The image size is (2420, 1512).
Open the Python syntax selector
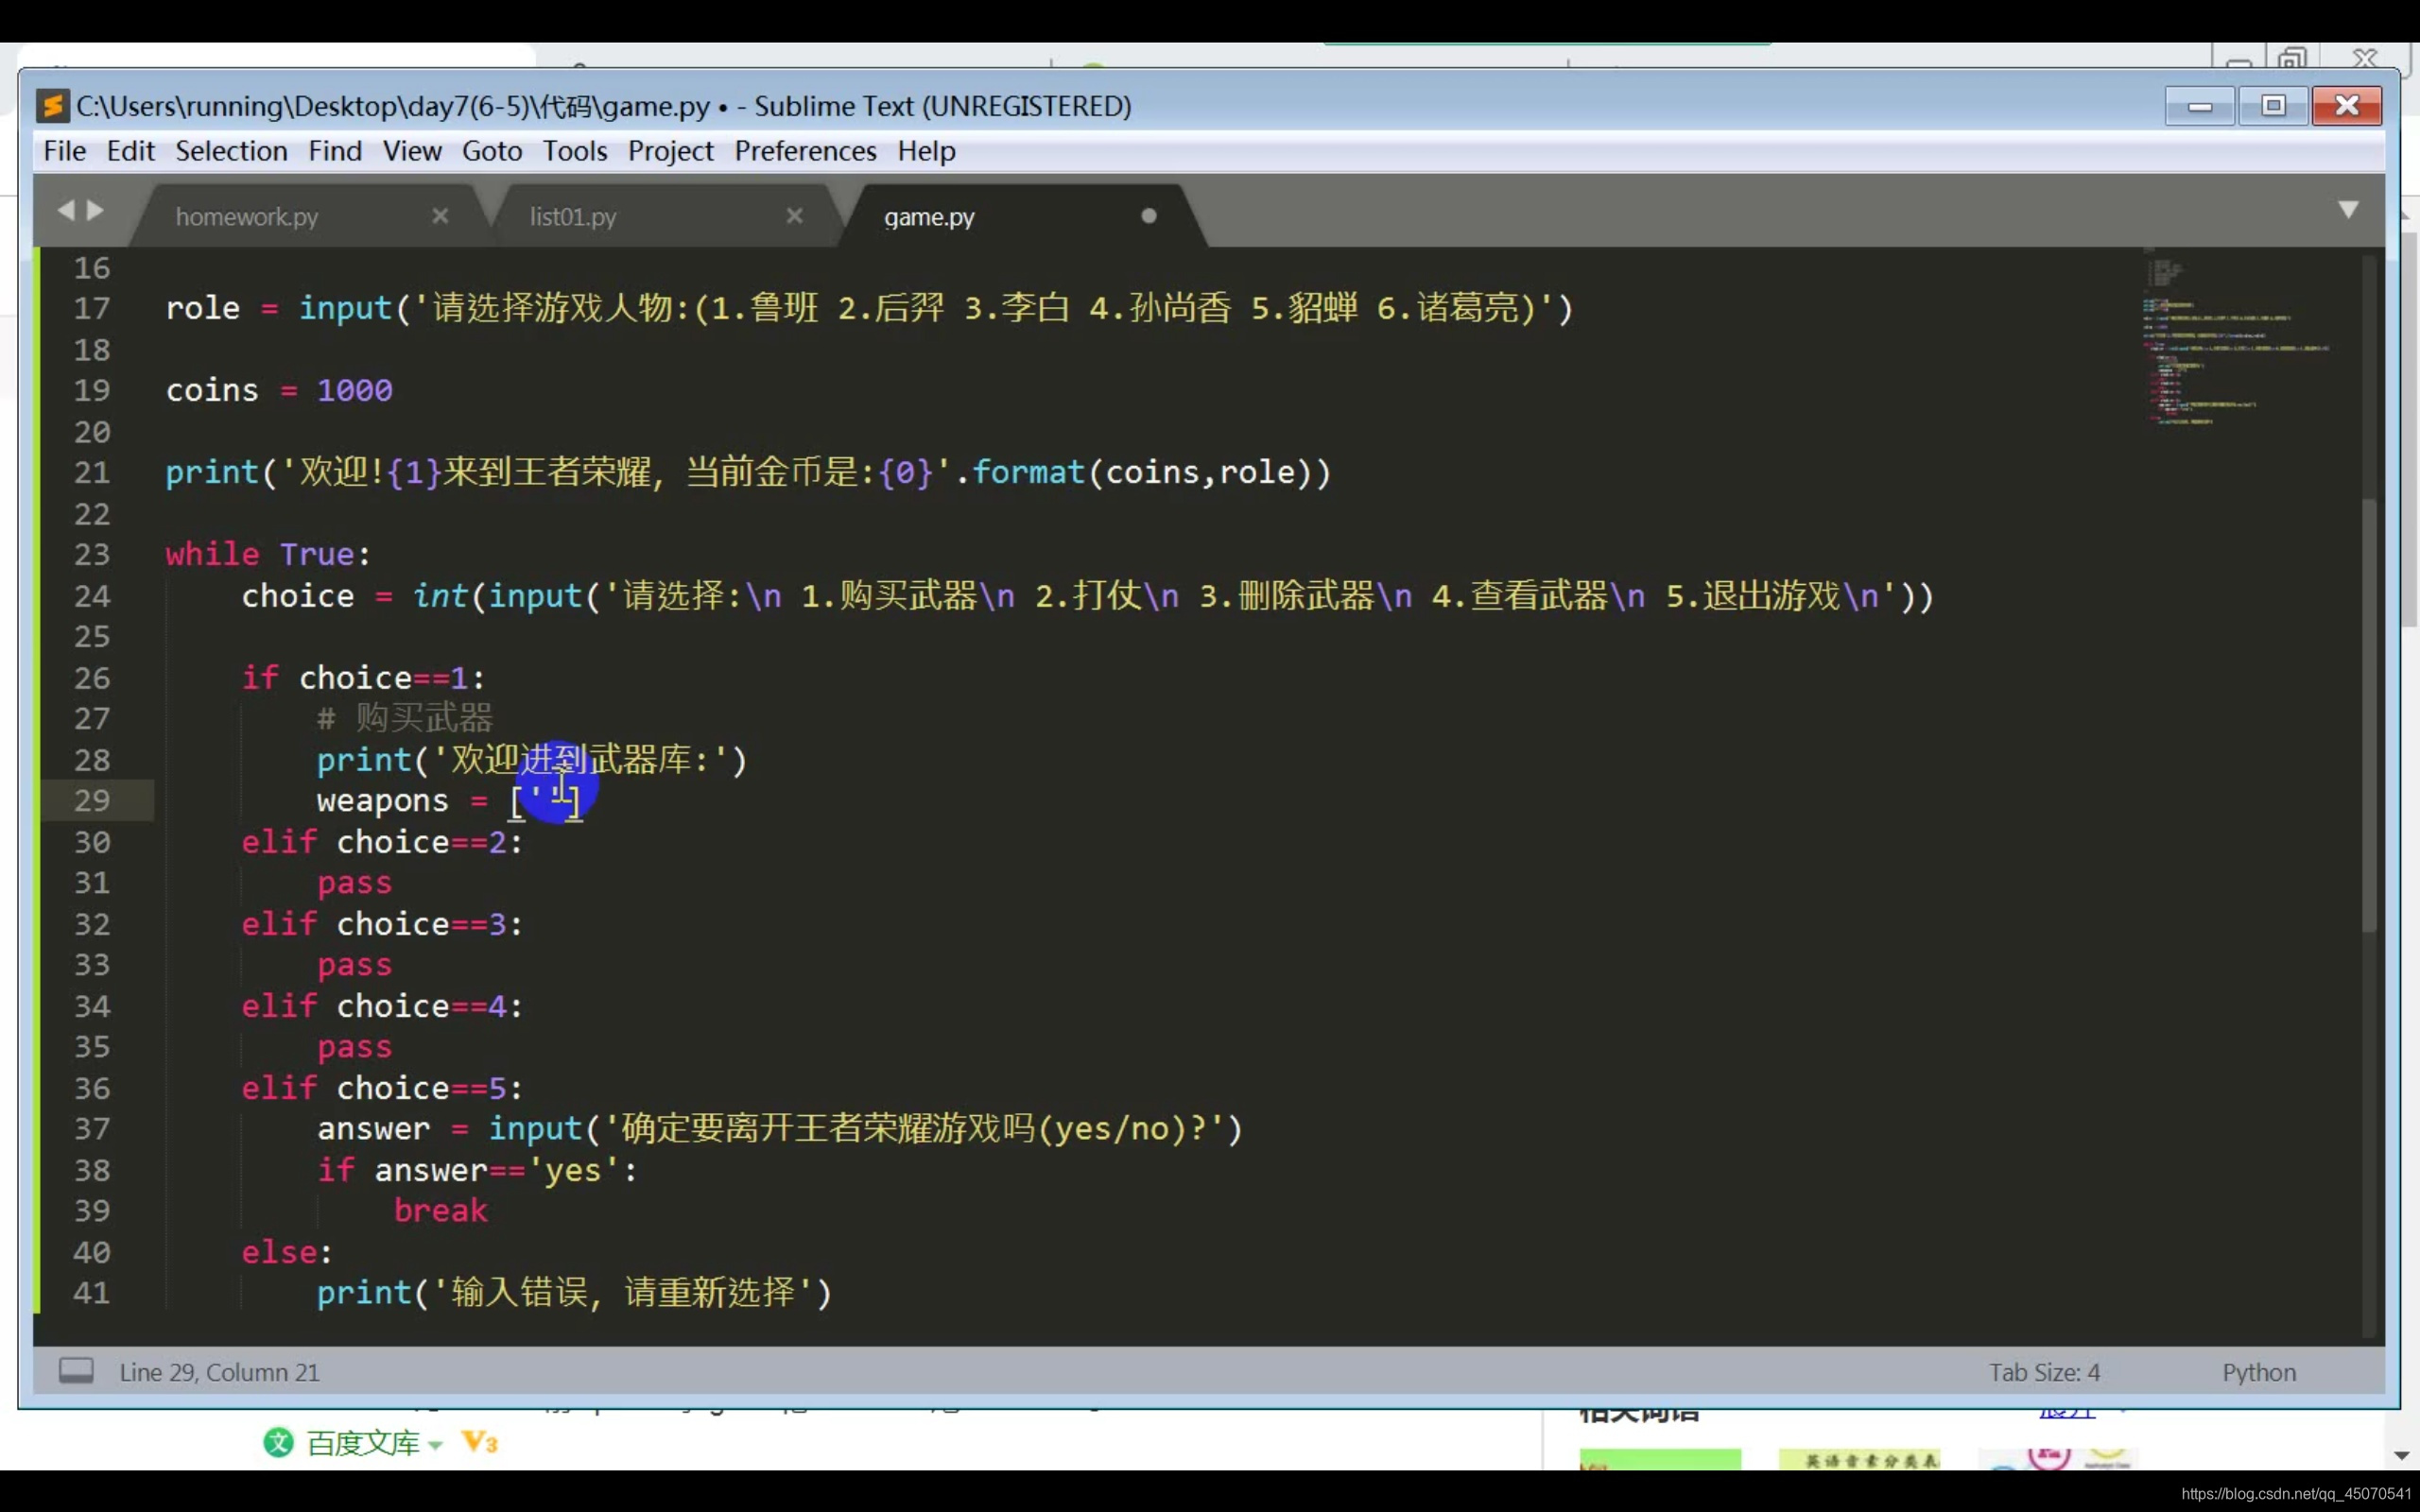tap(2258, 1372)
